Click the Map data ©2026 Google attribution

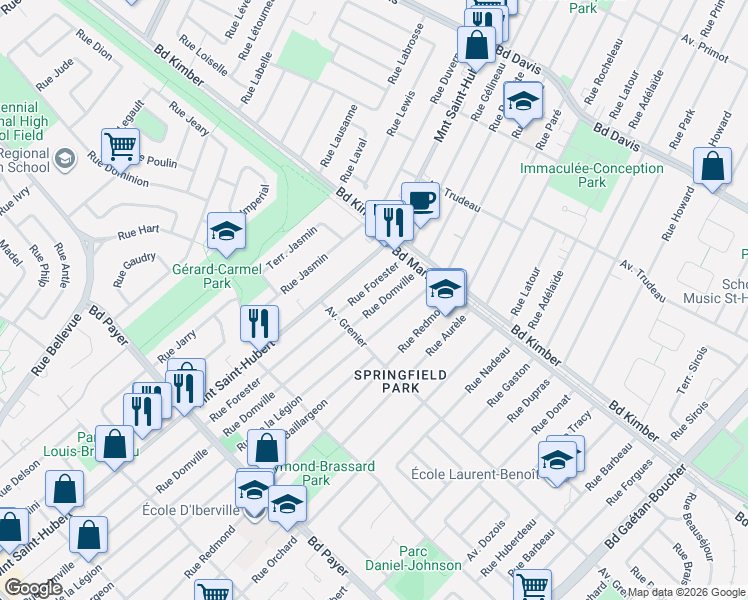[686, 593]
